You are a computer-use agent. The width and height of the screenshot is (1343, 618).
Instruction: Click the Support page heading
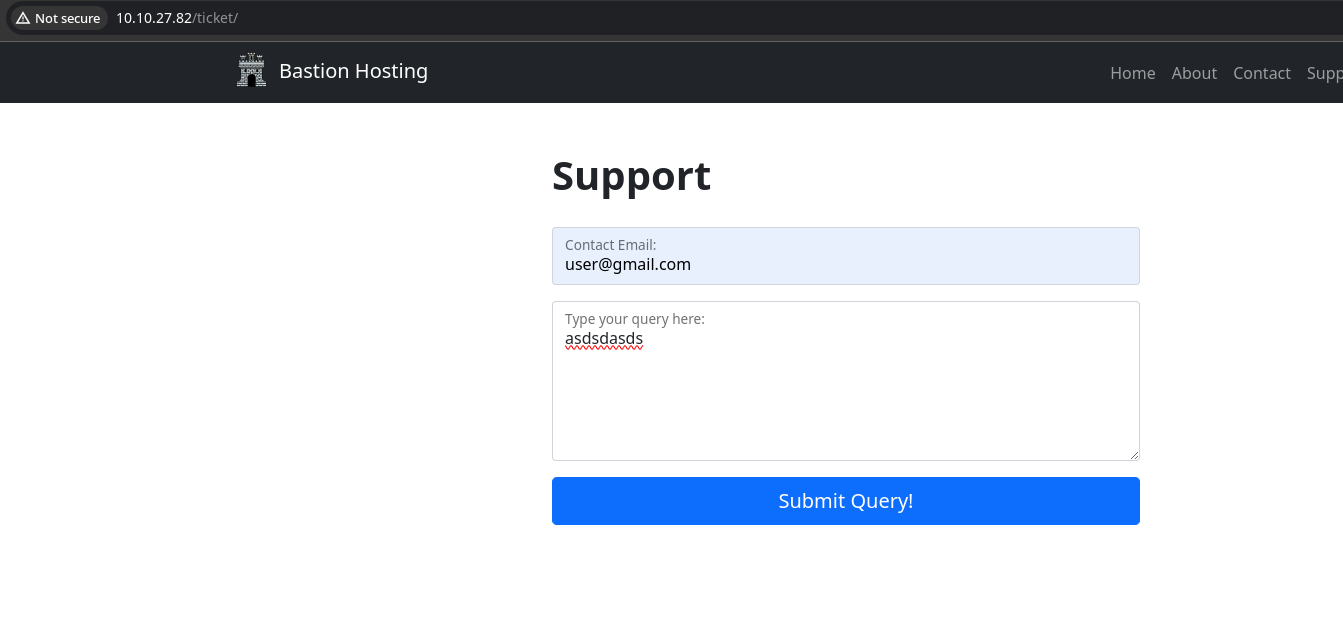(x=631, y=176)
